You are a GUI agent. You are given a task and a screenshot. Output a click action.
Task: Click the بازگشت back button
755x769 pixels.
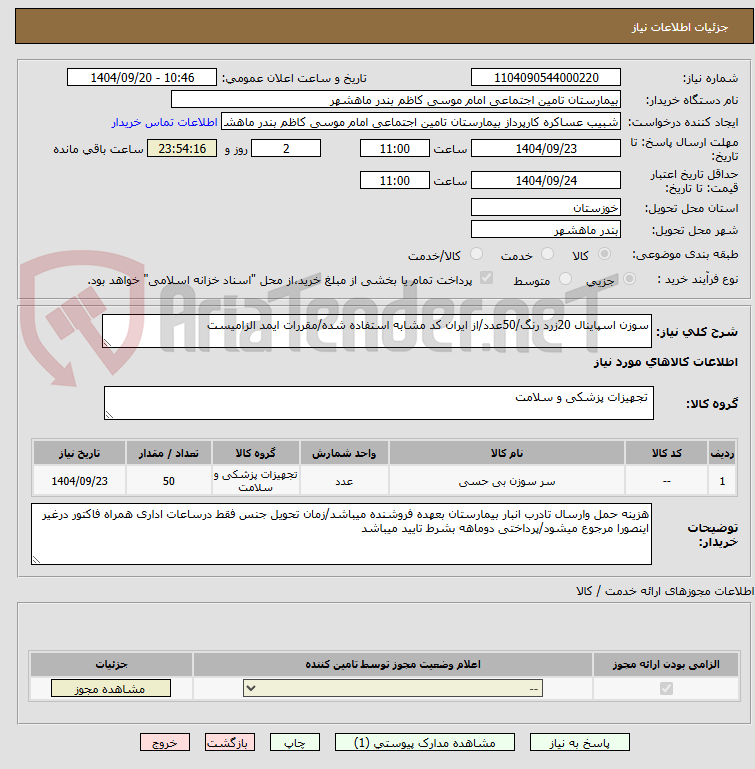(230, 743)
